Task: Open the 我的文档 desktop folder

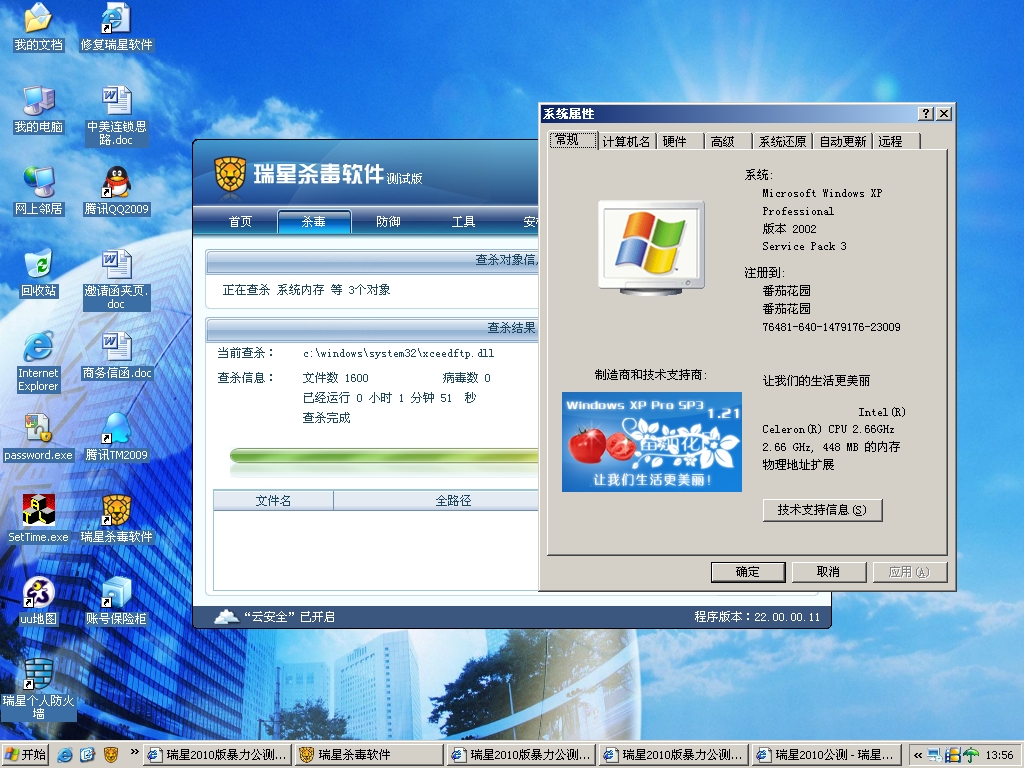Action: [38, 27]
